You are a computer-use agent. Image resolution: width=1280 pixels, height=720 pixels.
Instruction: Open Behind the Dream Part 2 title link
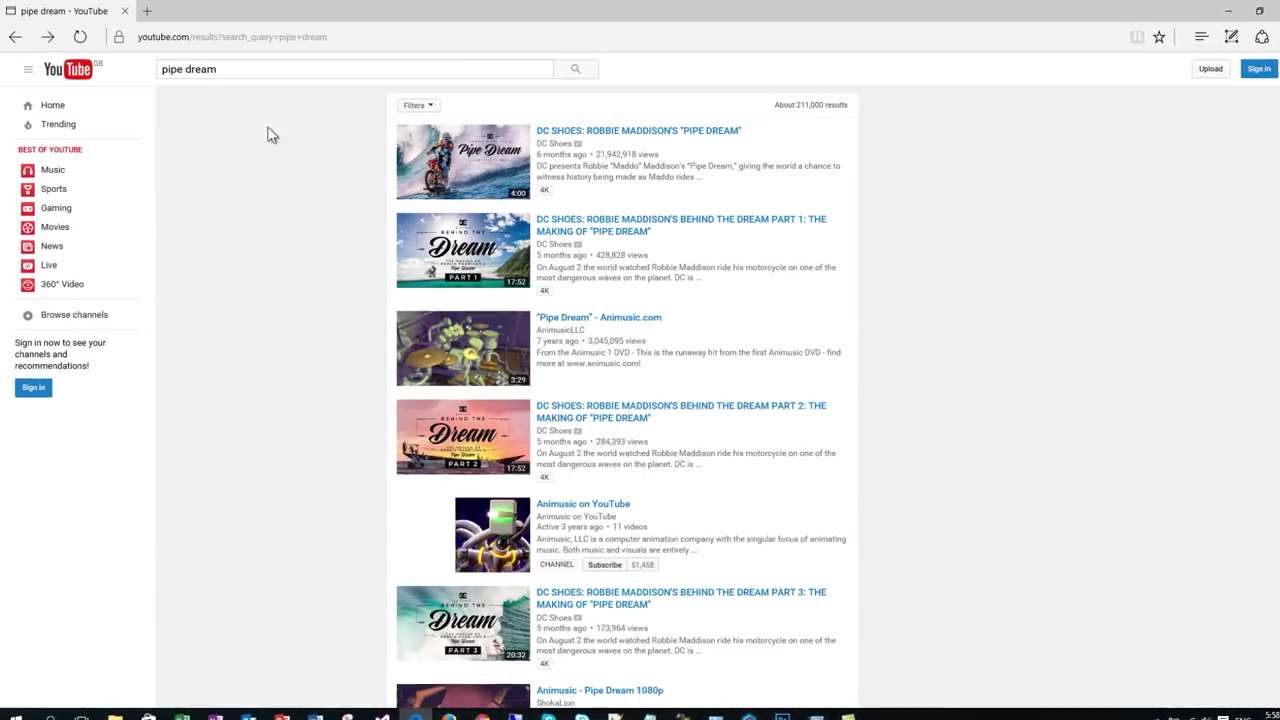[x=681, y=412]
